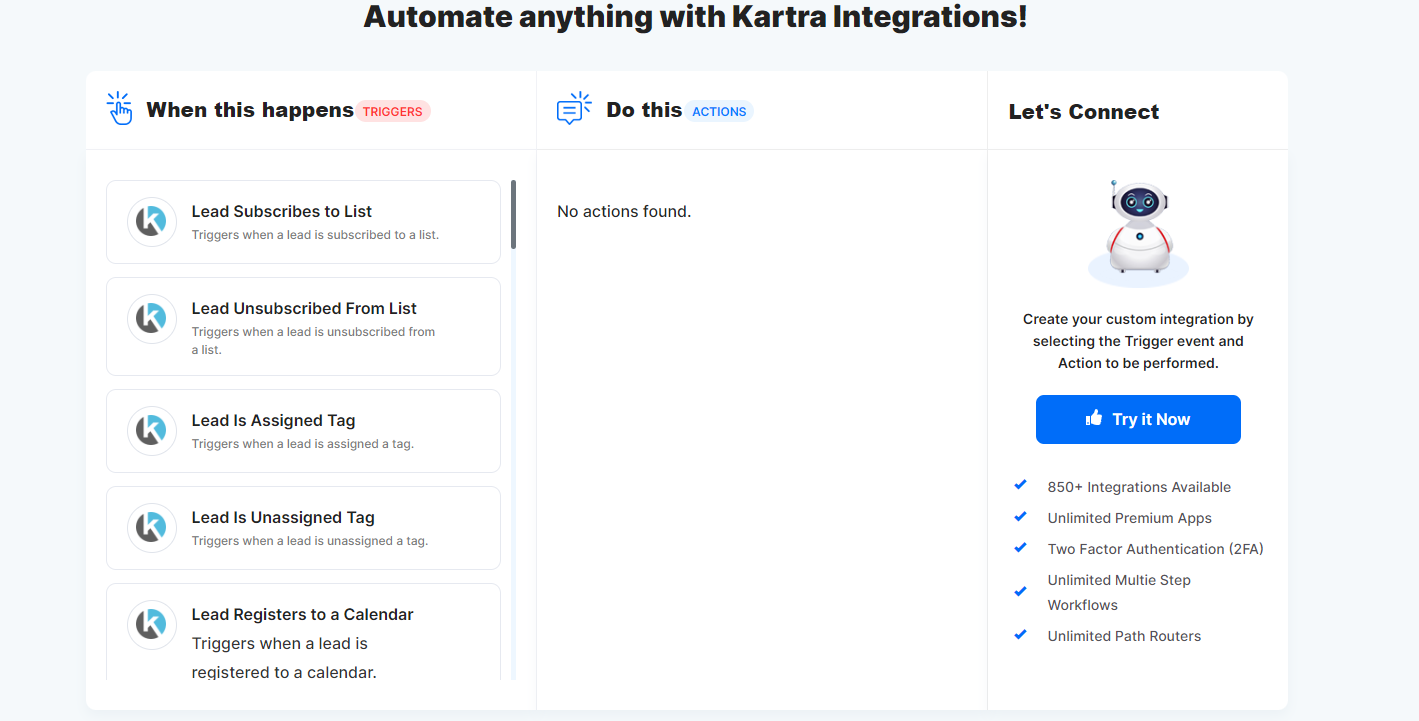The height and width of the screenshot is (721, 1419).
Task: Click the Kartra logo beside Lead Subscribes to List
Action: point(152,222)
